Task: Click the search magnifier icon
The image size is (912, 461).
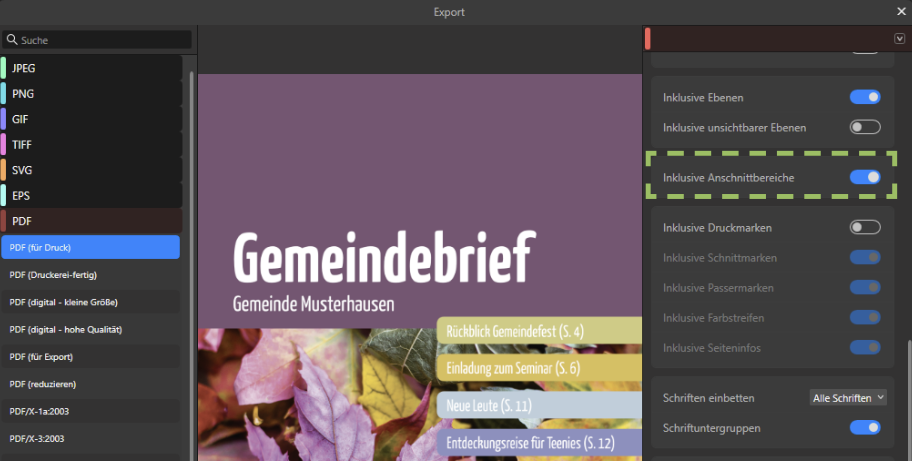Action: pyautogui.click(x=12, y=40)
